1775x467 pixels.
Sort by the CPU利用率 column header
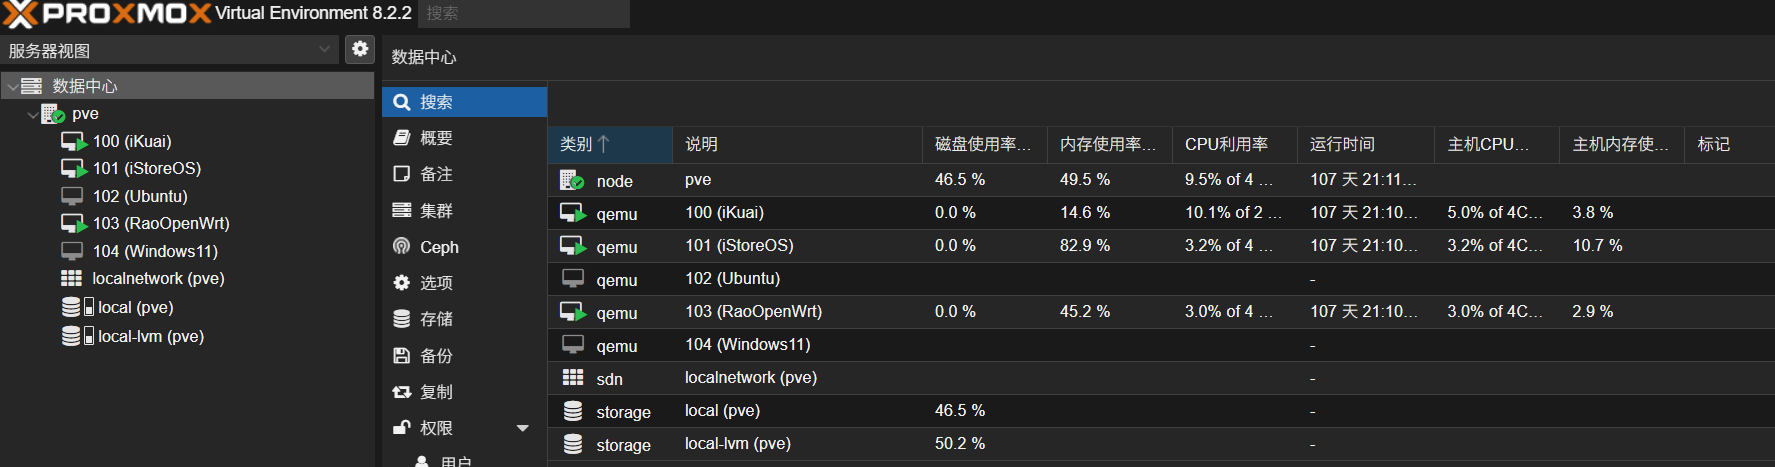click(1226, 144)
